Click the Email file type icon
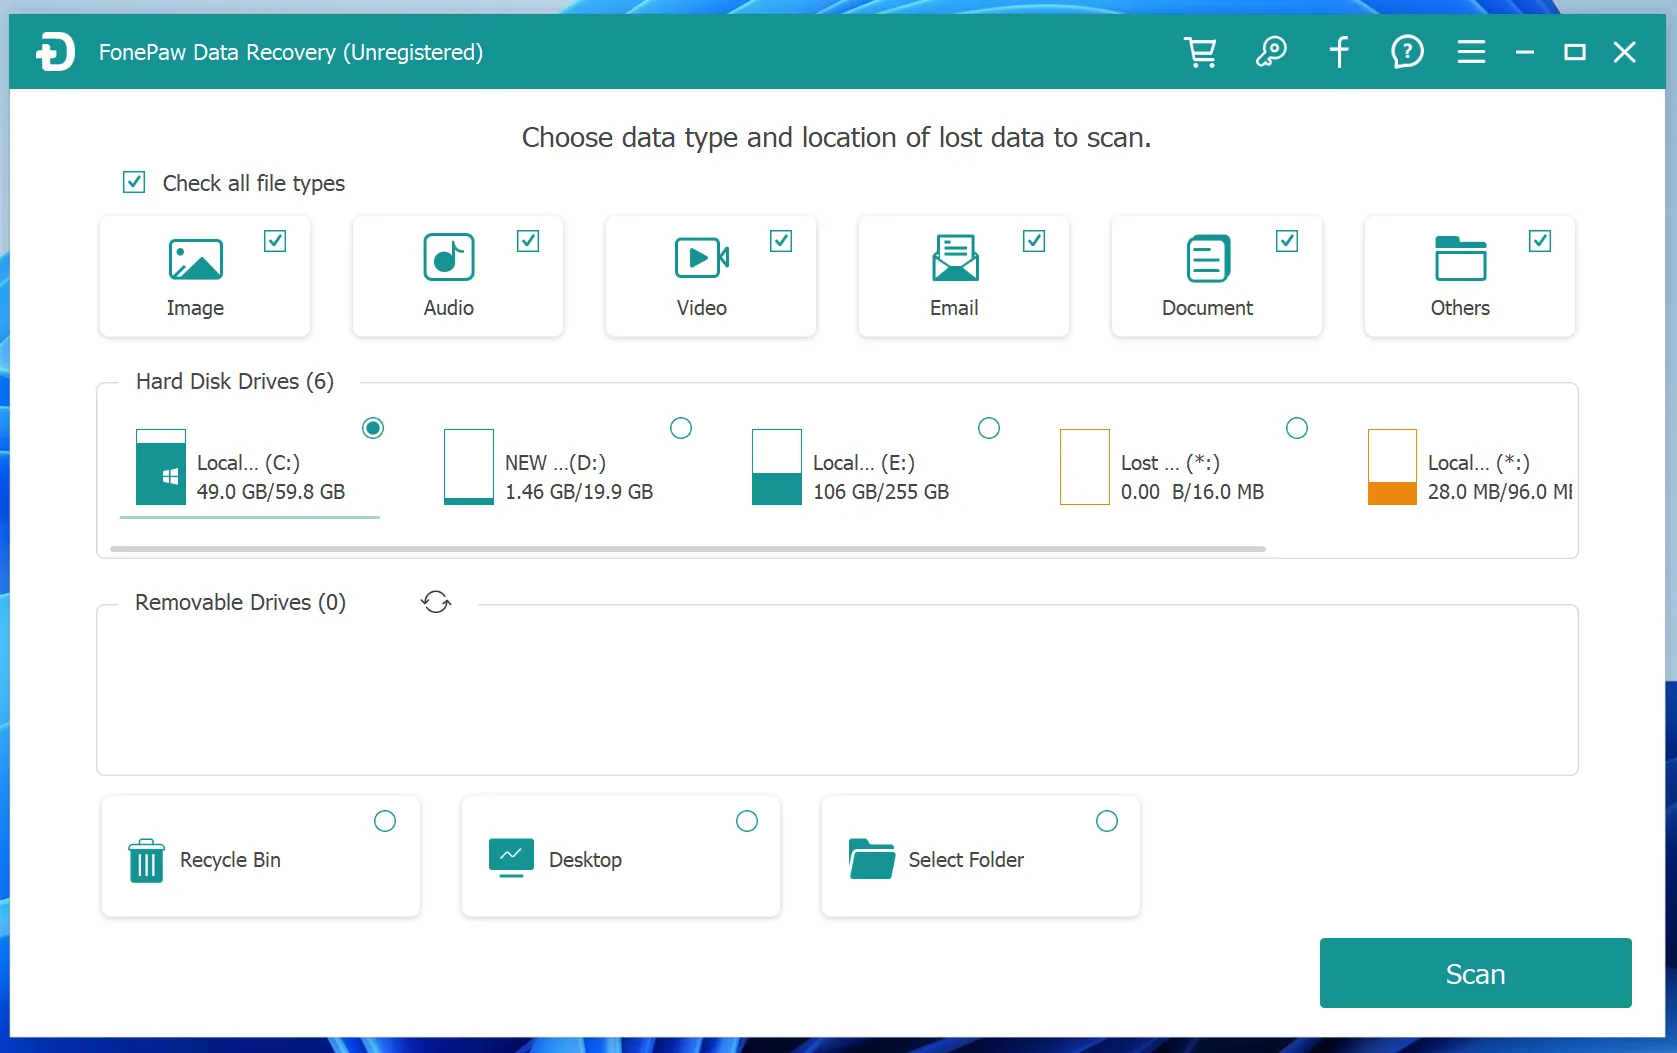The height and width of the screenshot is (1053, 1677). 955,258
